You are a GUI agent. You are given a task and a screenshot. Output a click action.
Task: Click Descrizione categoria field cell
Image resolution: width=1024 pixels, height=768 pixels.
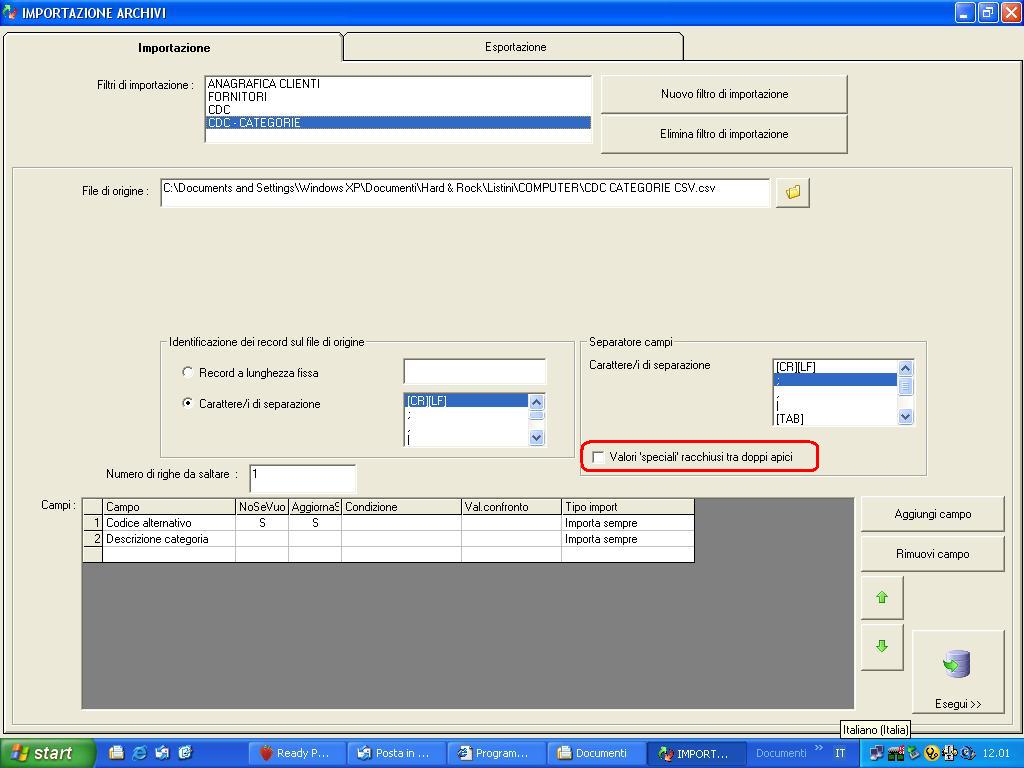point(169,539)
